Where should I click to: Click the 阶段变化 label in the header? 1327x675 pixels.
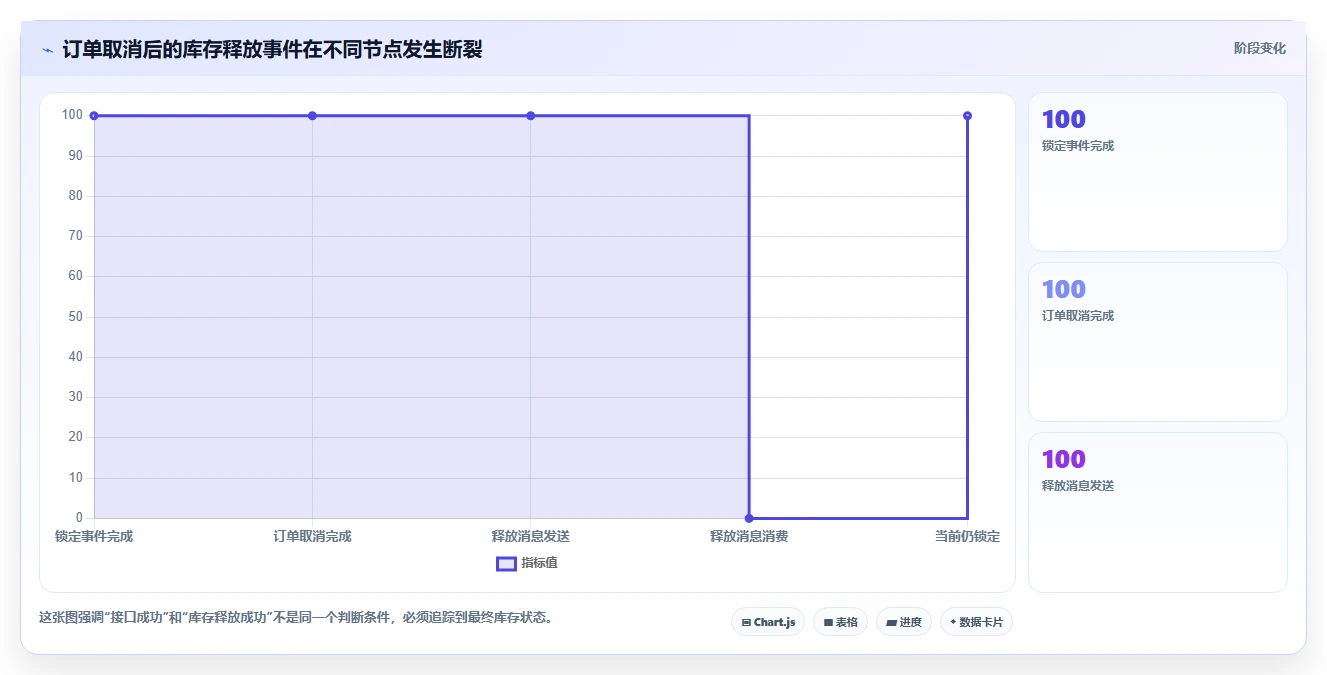(1259, 48)
